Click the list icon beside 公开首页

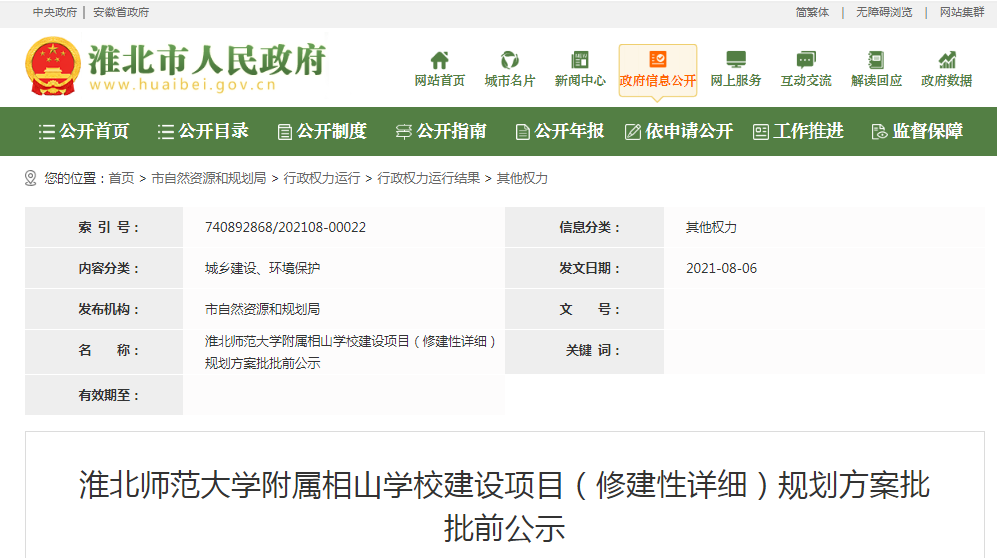click(x=46, y=132)
